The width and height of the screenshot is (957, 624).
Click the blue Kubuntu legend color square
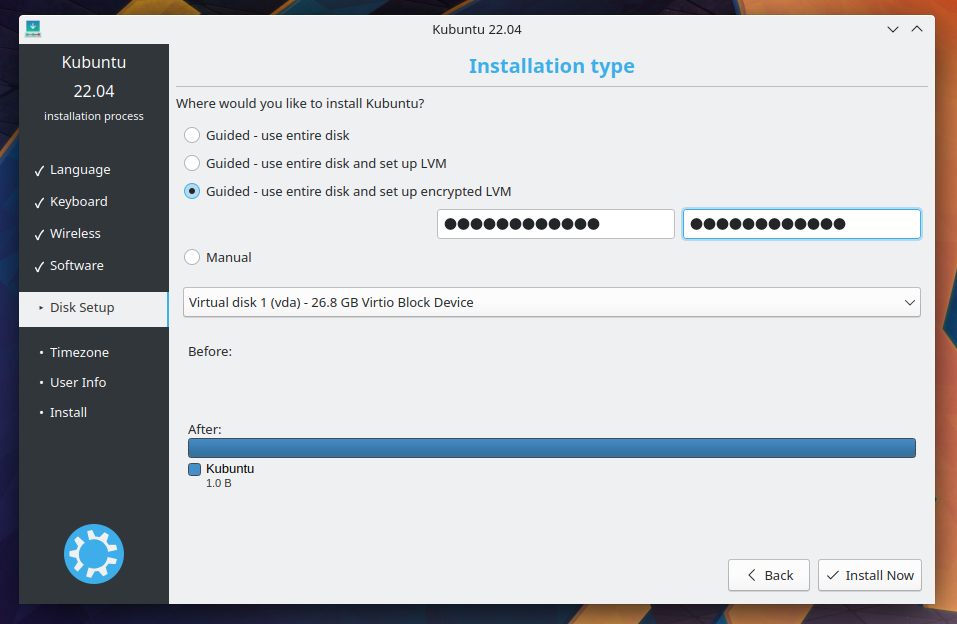click(195, 469)
